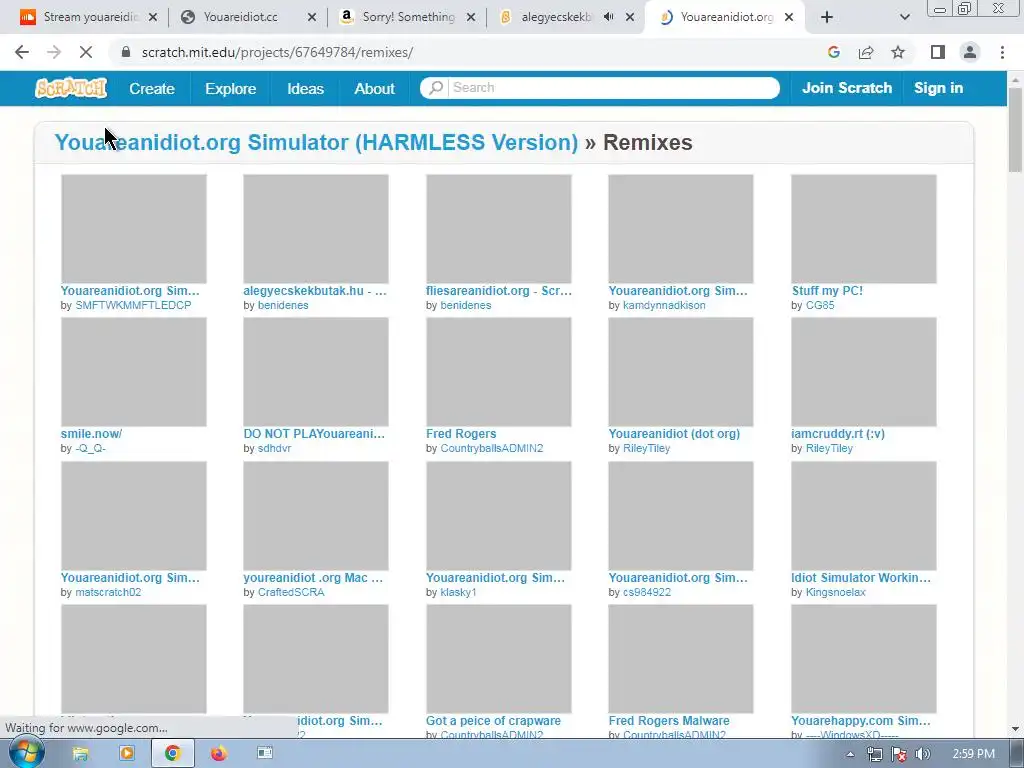The height and width of the screenshot is (768, 1024).
Task: Stop page loading with X button
Action: (86, 52)
